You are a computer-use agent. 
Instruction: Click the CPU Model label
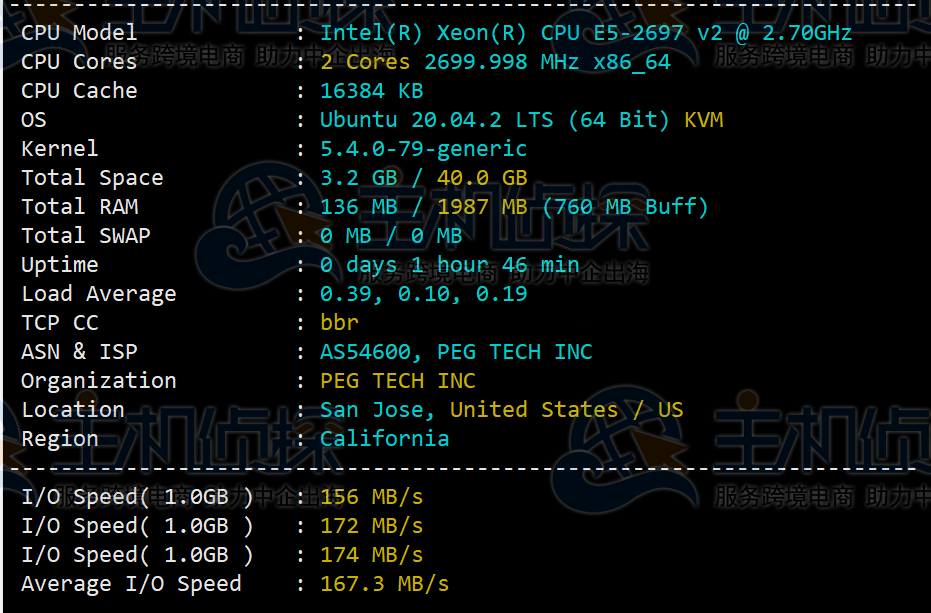click(x=79, y=33)
